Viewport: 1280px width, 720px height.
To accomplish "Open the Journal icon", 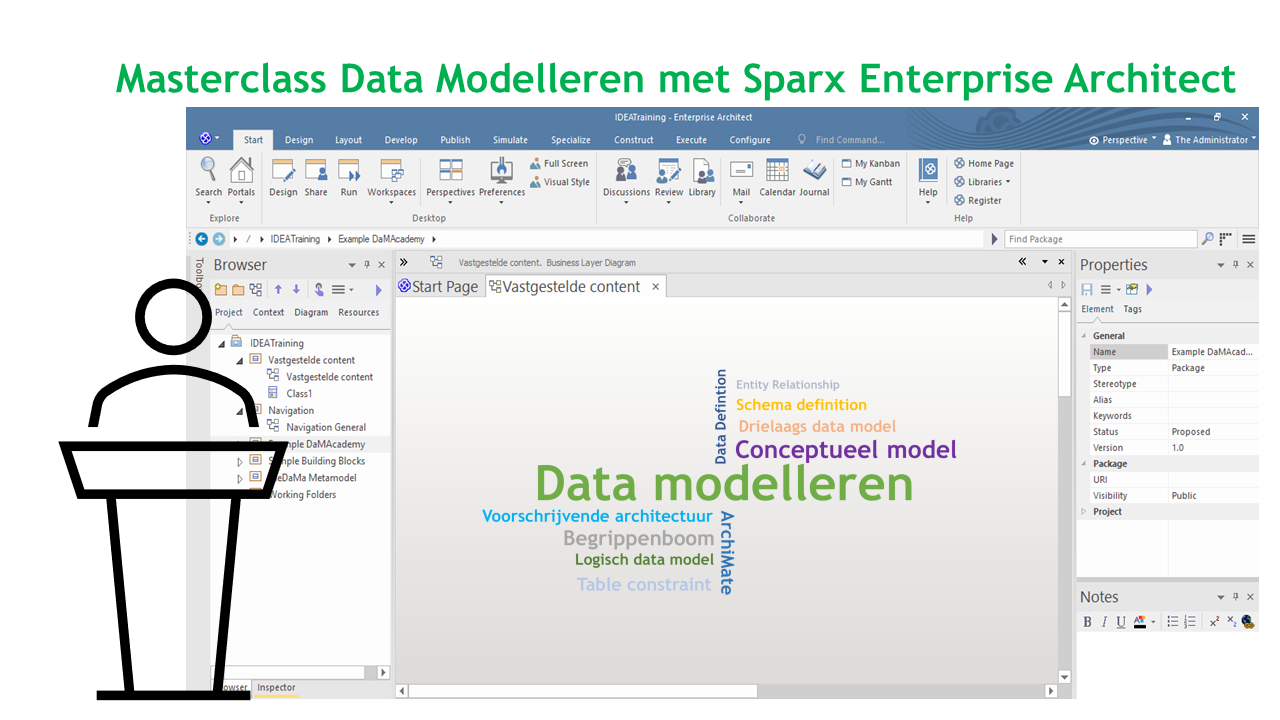I will pos(814,170).
